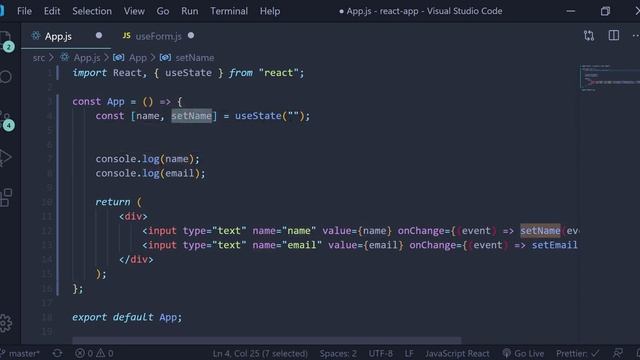Change file encoding UTF-8
The image size is (640, 360).
point(380,353)
